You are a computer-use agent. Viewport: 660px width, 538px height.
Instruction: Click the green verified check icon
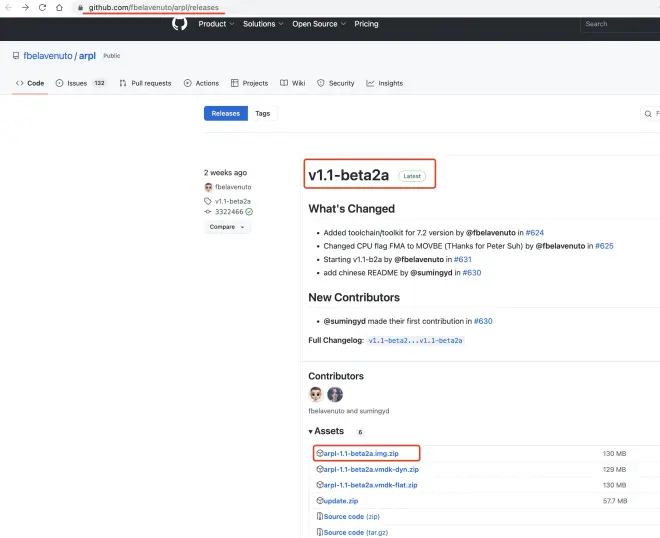point(249,212)
